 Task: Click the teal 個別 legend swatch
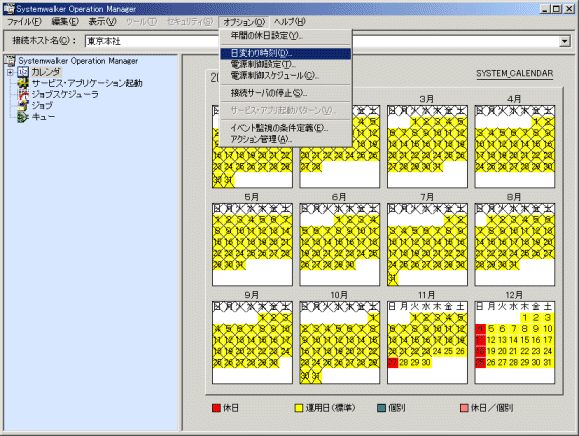pos(381,408)
